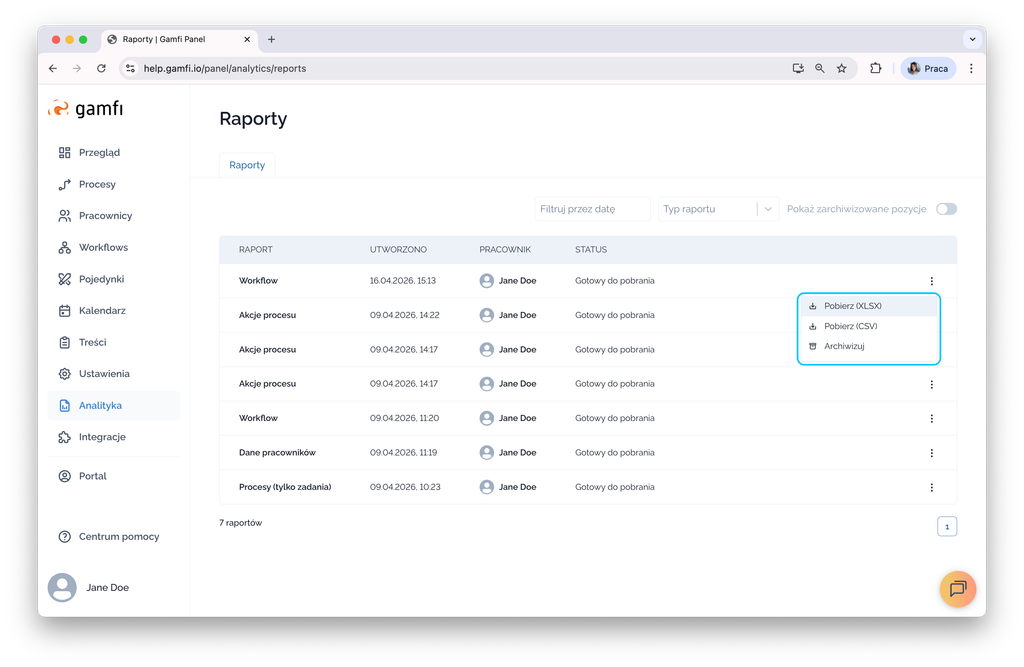This screenshot has width=1024, height=667.
Task: Click the Pojedynki crossed swords icon
Action: pos(65,279)
